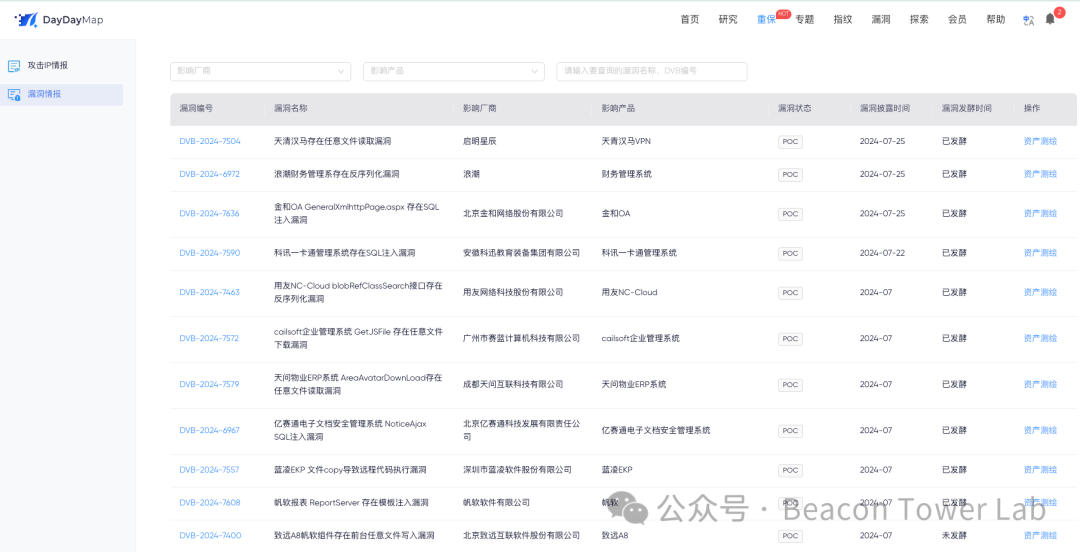Image resolution: width=1080 pixels, height=552 pixels.
Task: Open vulnerability DVB-2024-7579
Action: pyautogui.click(x=209, y=384)
